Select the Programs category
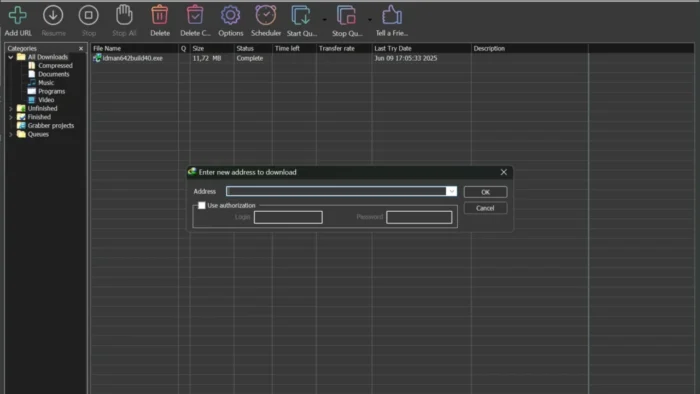The image size is (700, 394). click(51, 91)
